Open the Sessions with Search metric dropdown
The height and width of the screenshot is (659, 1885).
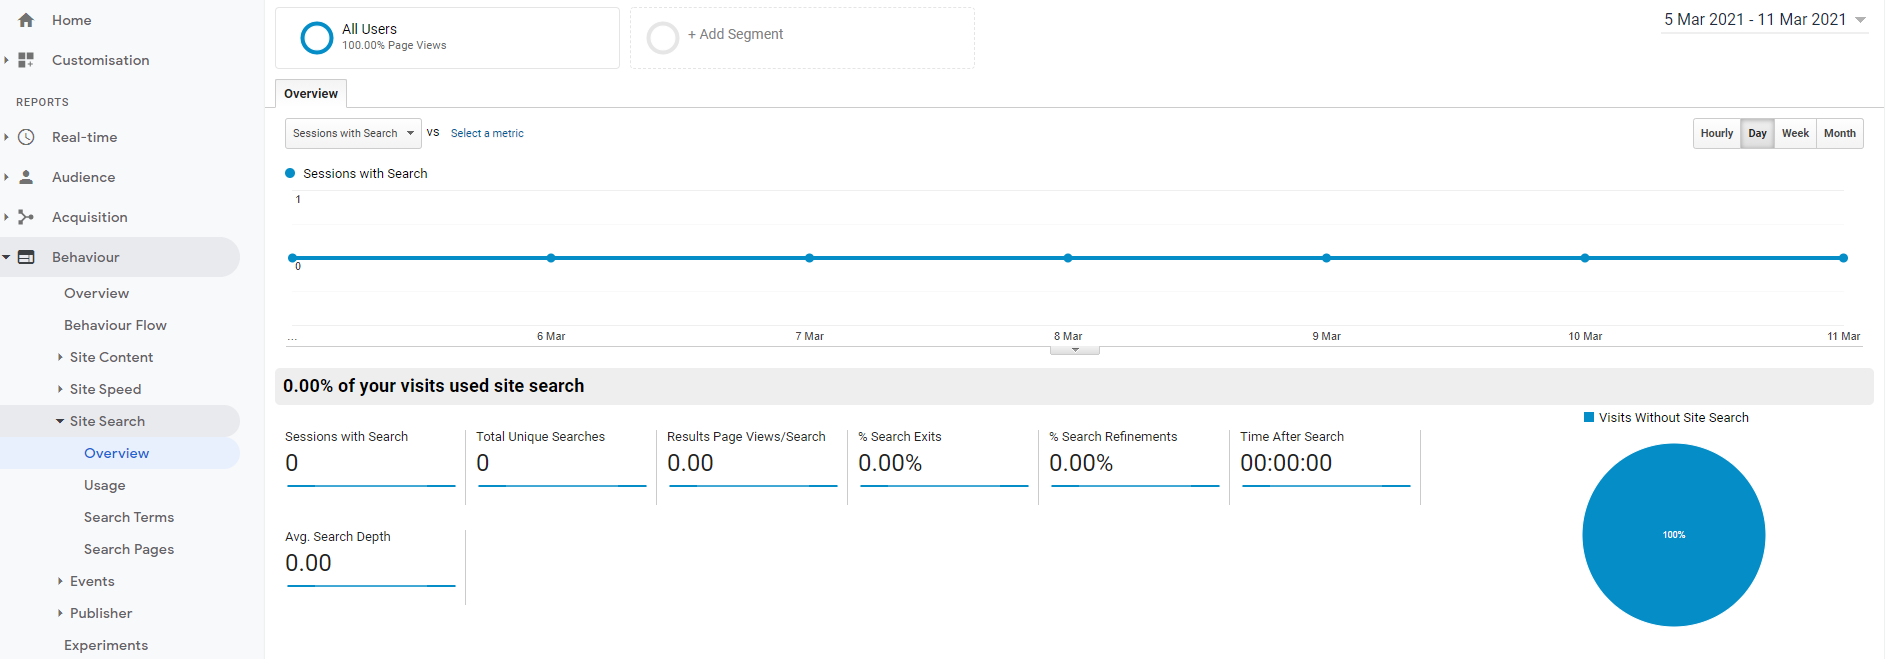(353, 133)
